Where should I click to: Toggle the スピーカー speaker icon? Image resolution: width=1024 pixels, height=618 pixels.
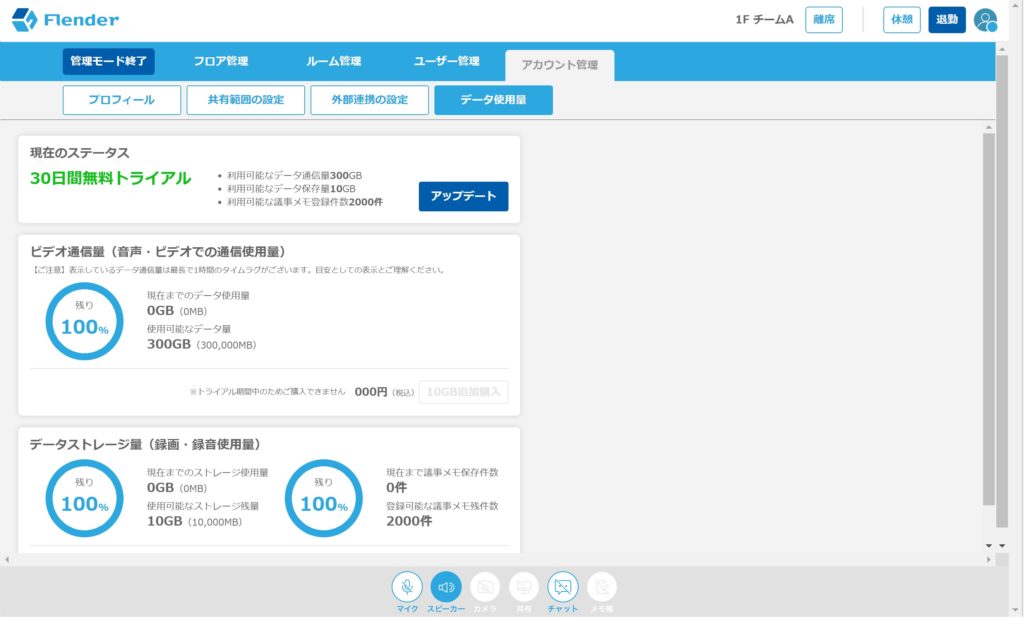pyautogui.click(x=446, y=586)
